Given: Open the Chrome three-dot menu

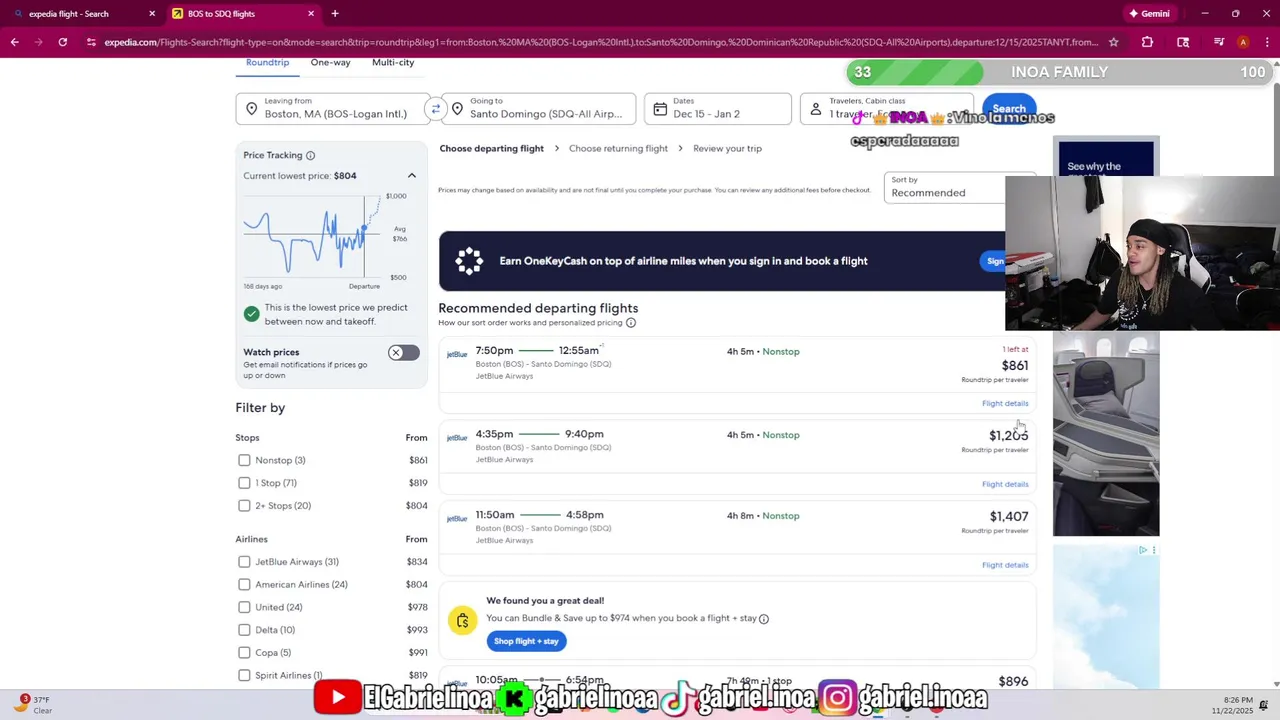Looking at the screenshot, I should pos(1266,42).
